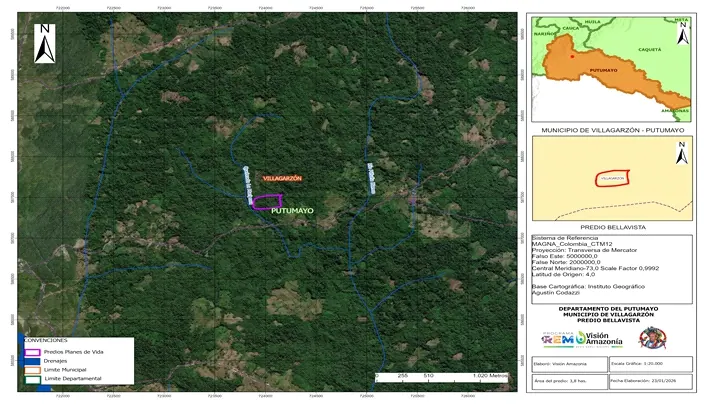Click the REM Visión Amazonía program logo
The image size is (709, 404).
coord(582,339)
